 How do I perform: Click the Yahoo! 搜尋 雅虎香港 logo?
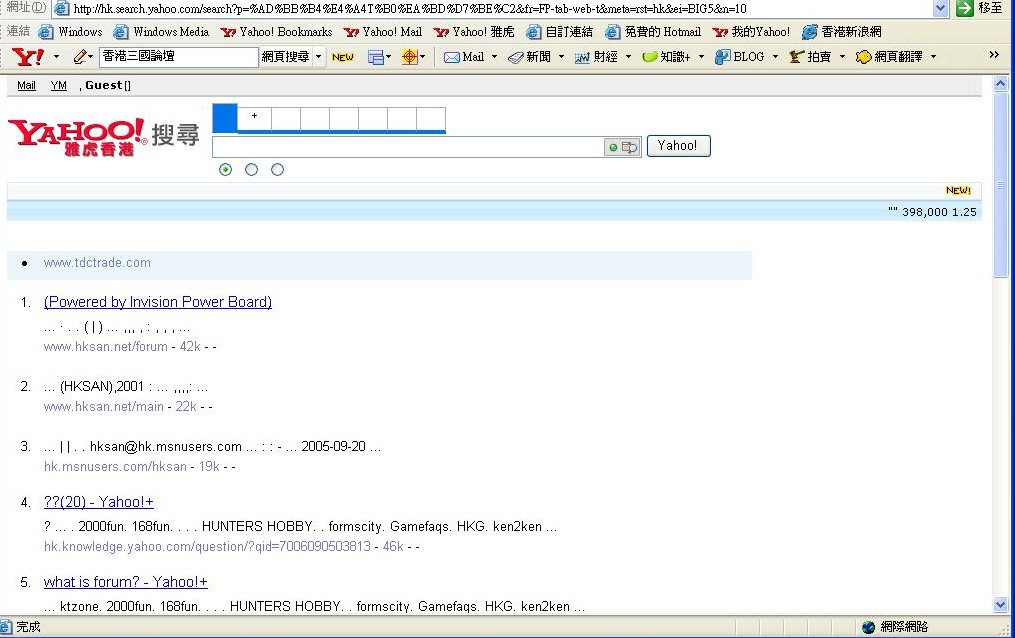pyautogui.click(x=104, y=137)
